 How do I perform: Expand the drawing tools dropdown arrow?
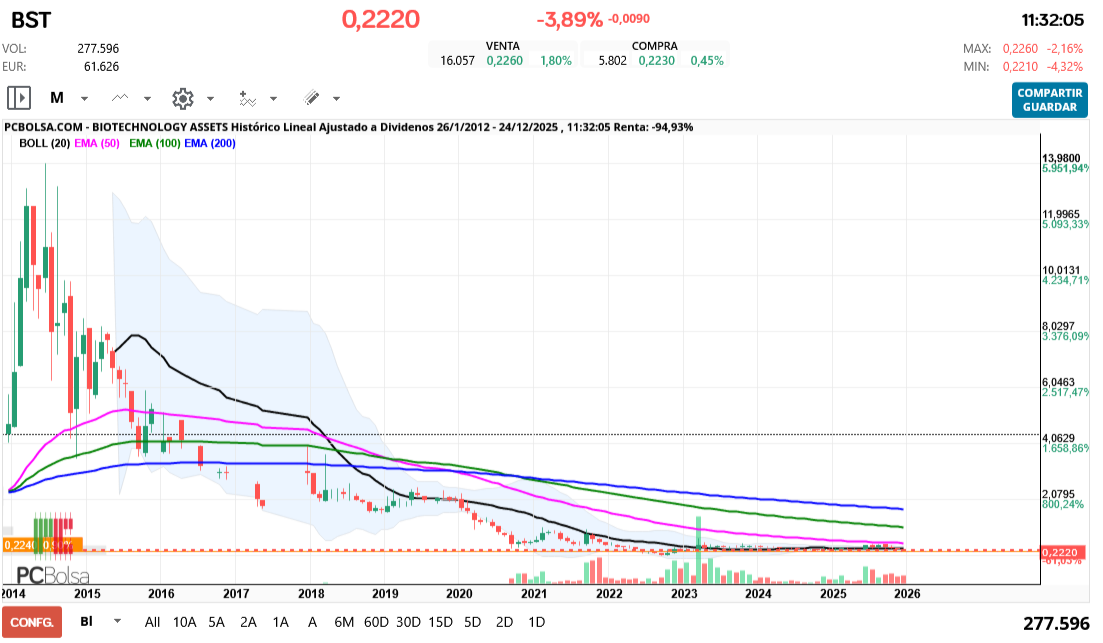click(x=336, y=99)
